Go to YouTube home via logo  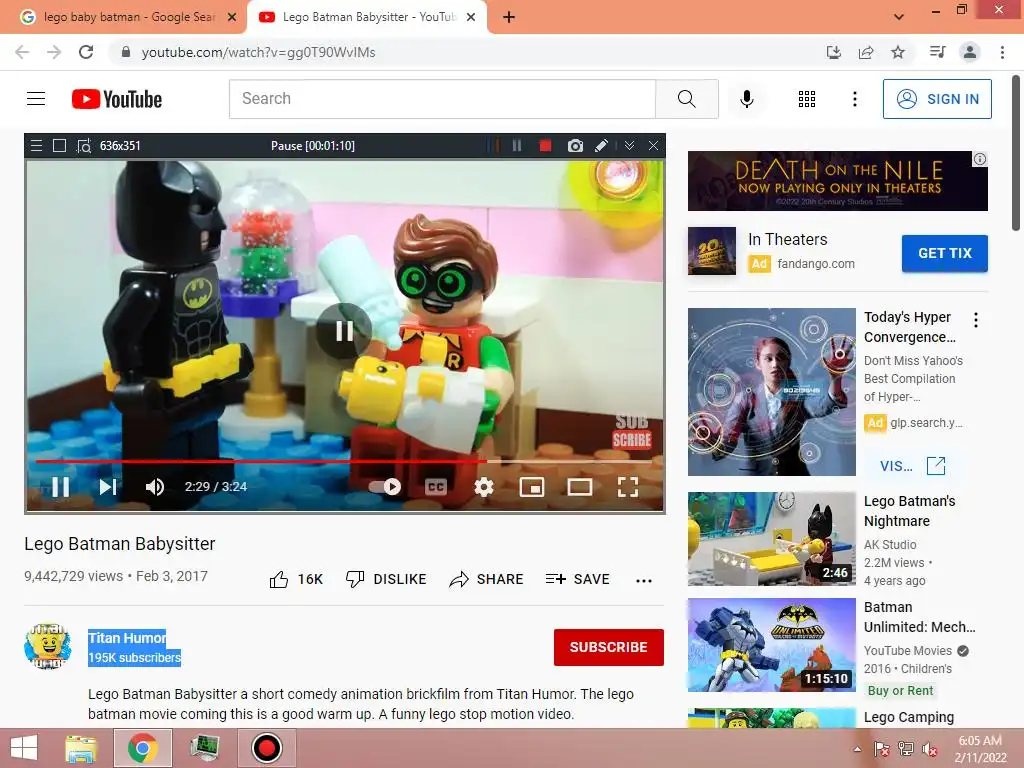[x=117, y=99]
